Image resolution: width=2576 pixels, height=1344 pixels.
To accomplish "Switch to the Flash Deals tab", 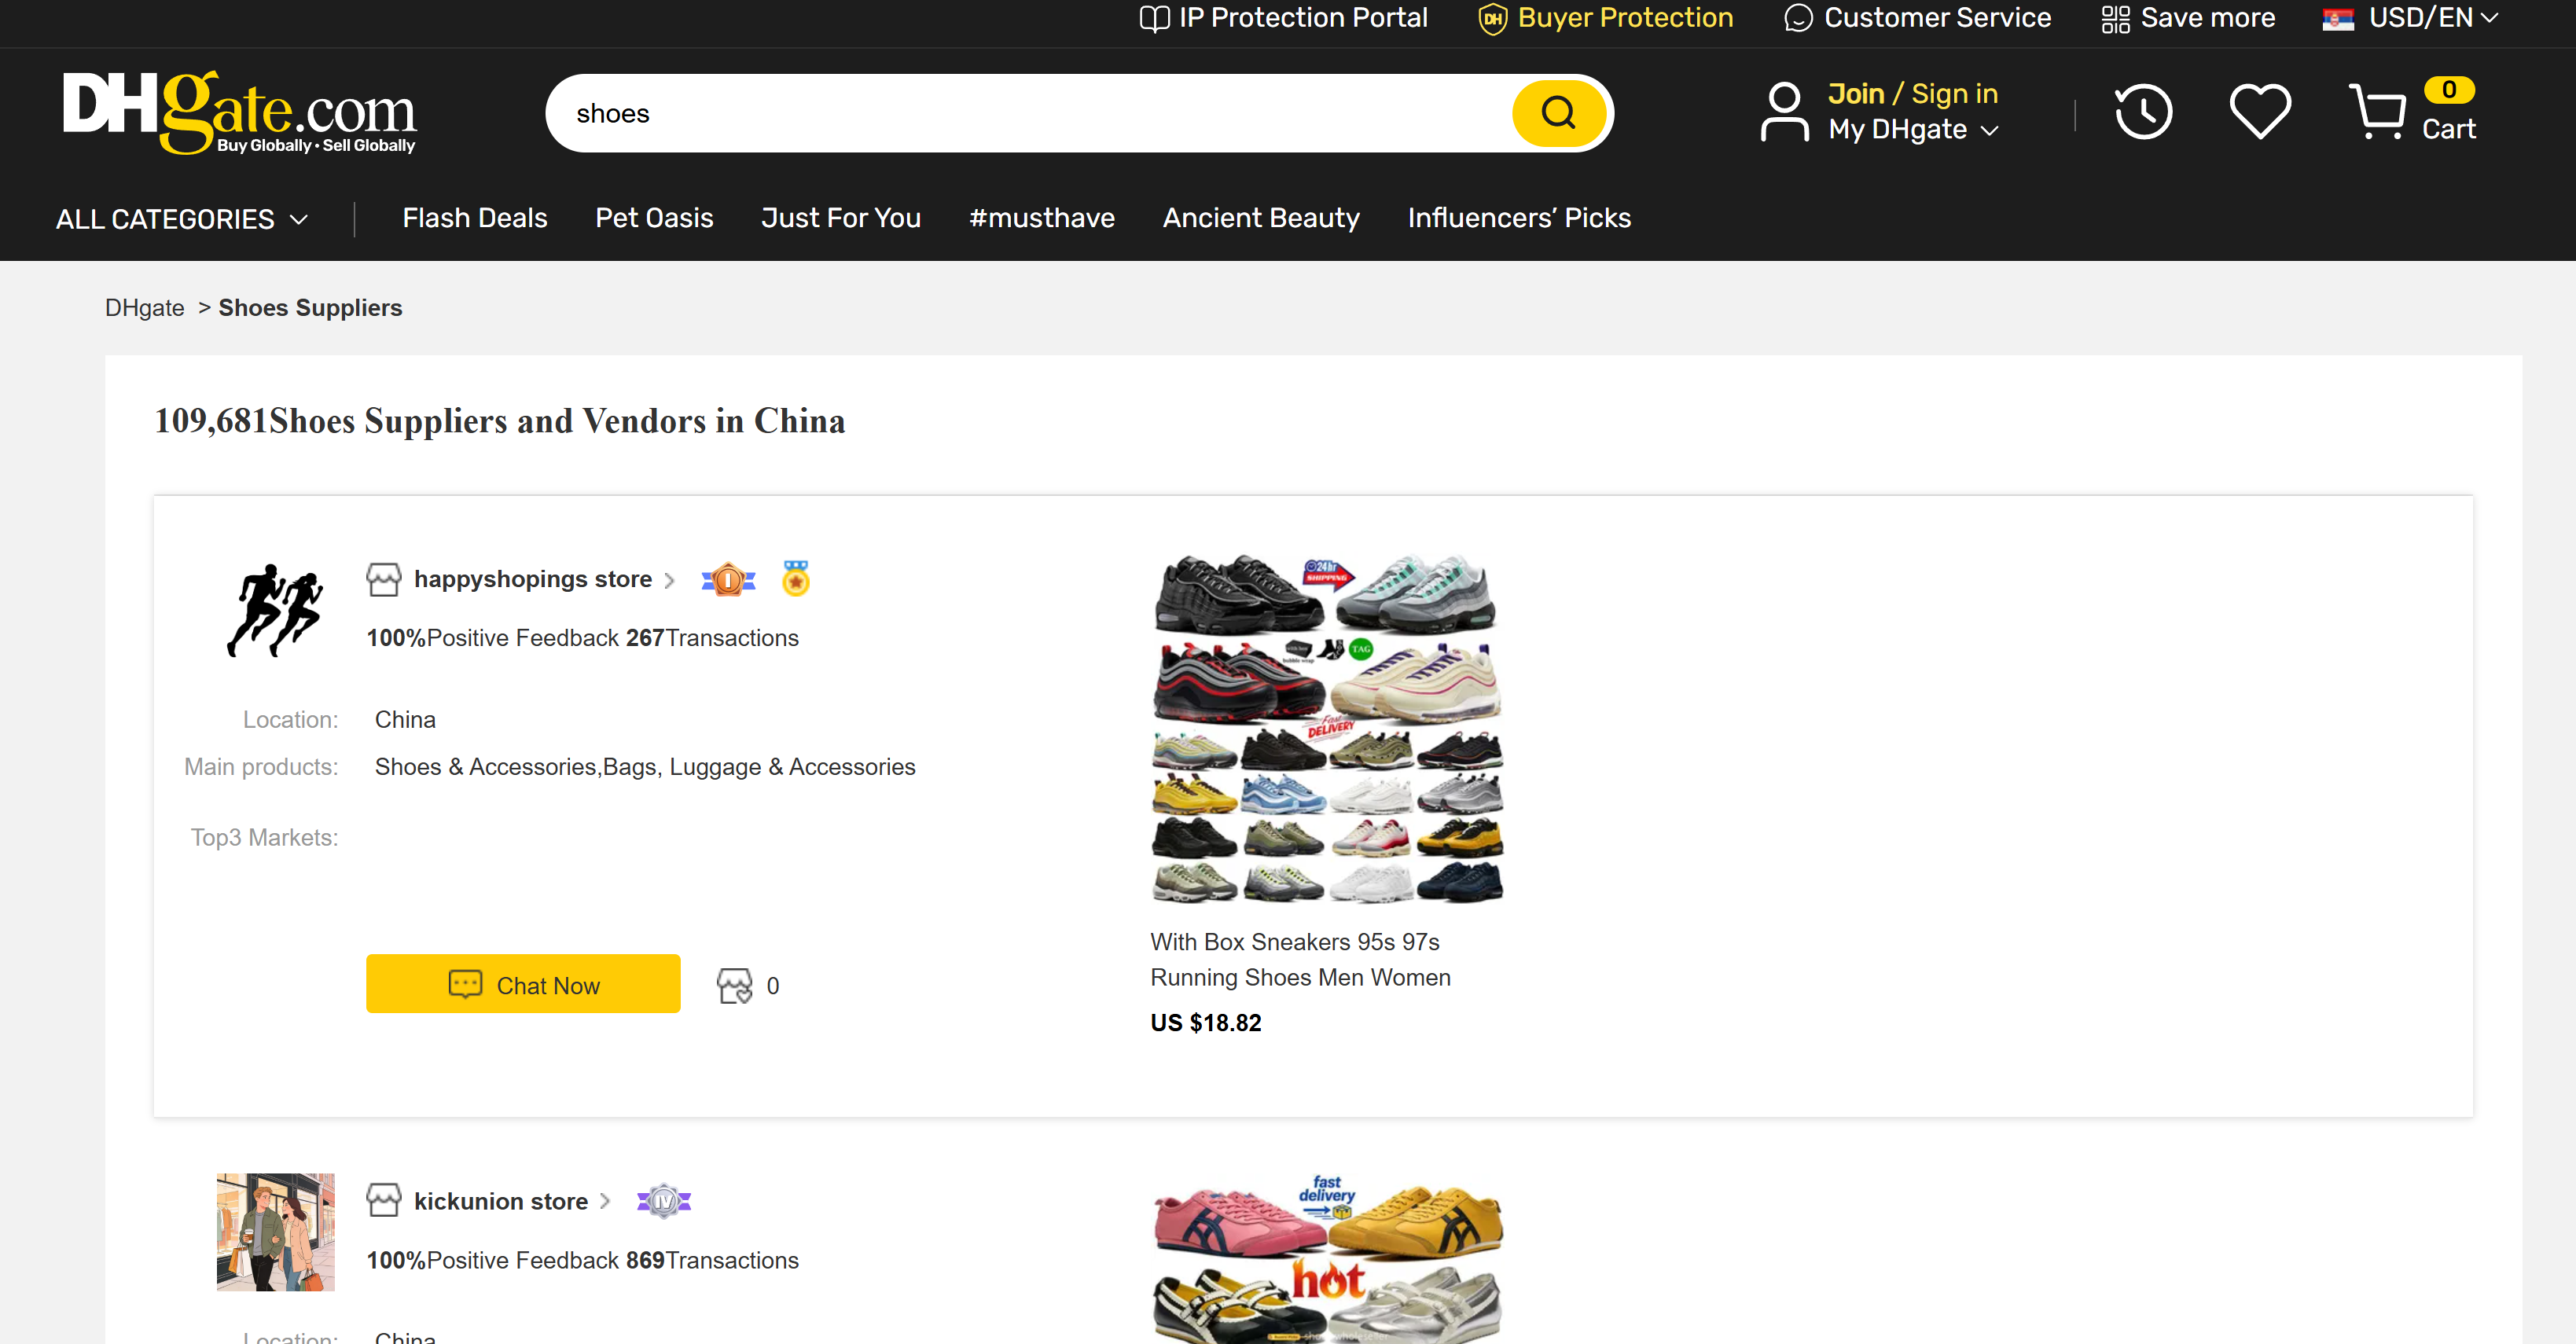I will click(474, 218).
